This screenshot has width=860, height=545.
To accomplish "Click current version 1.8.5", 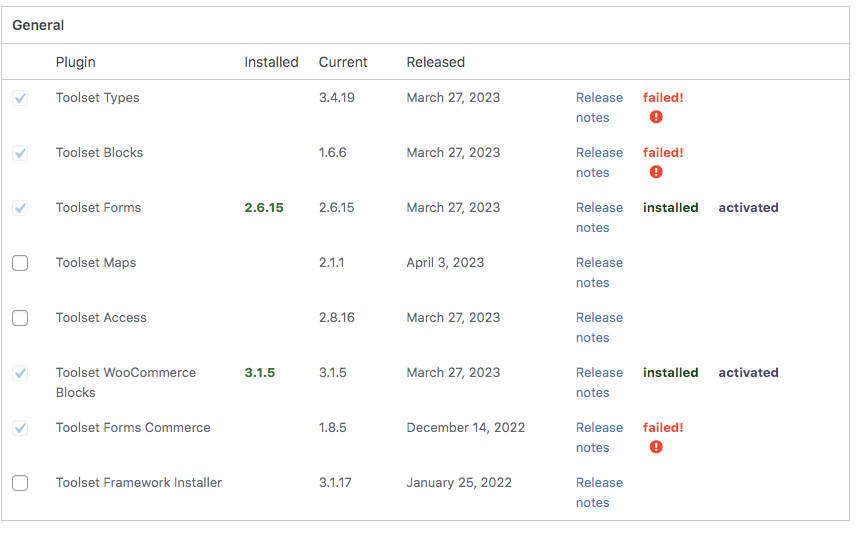I will tap(332, 428).
